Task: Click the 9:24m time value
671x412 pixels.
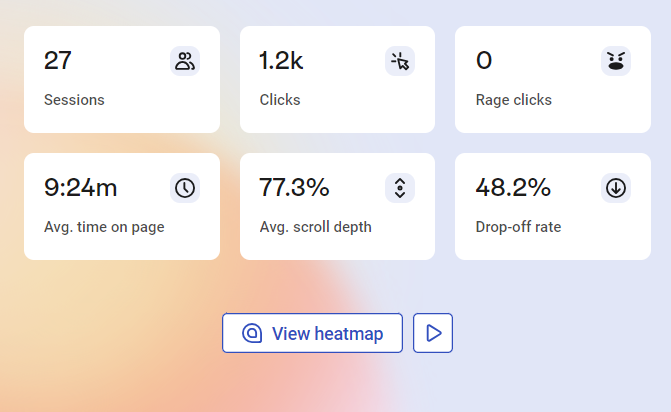Action: tap(80, 187)
